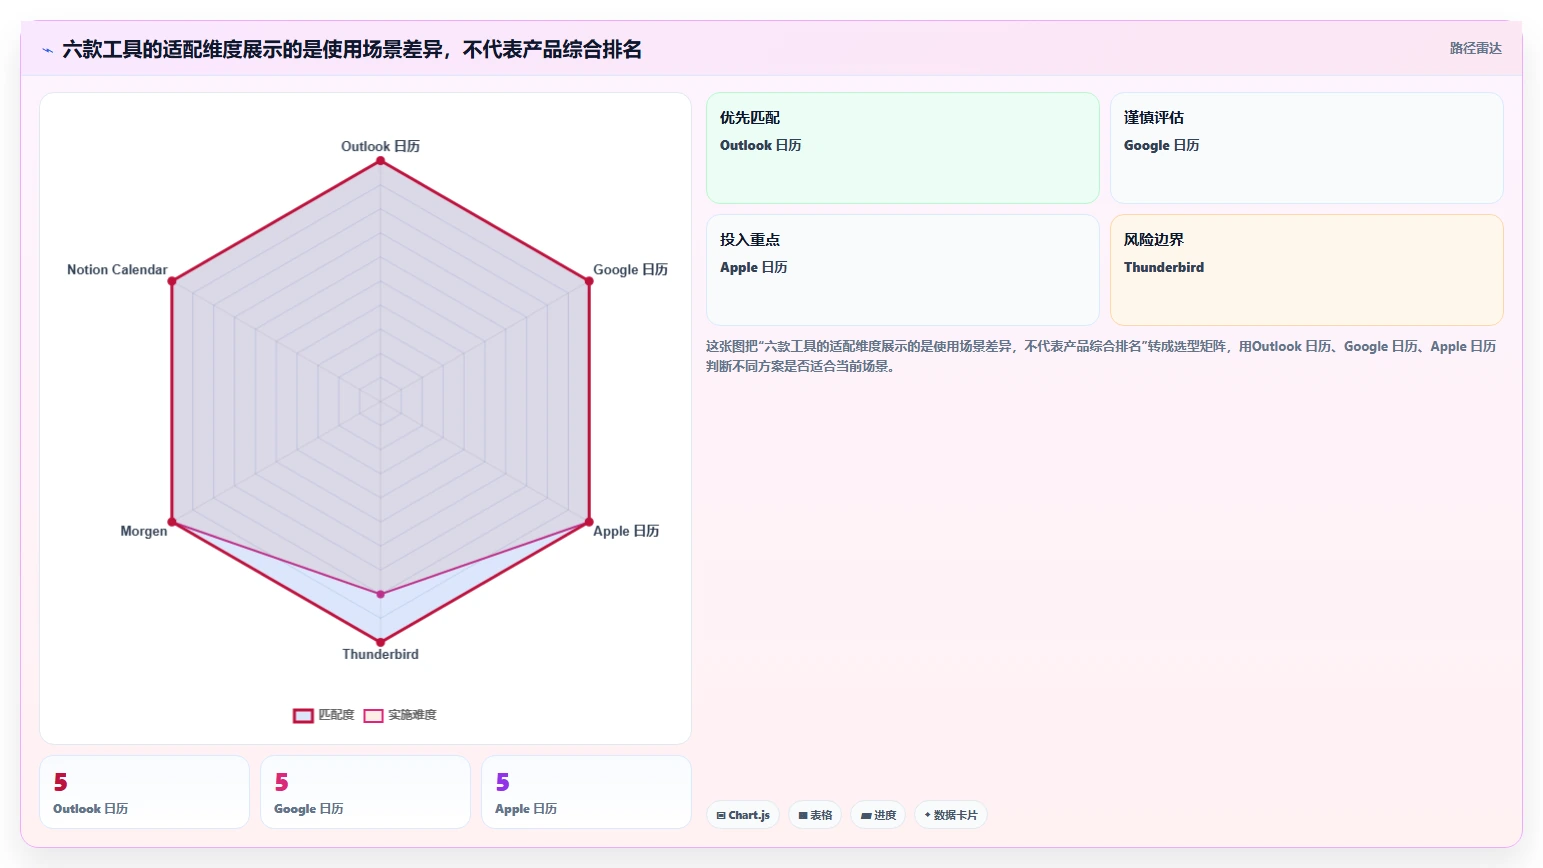
Task: Click the Outlook 日历 axis label
Action: coord(380,146)
